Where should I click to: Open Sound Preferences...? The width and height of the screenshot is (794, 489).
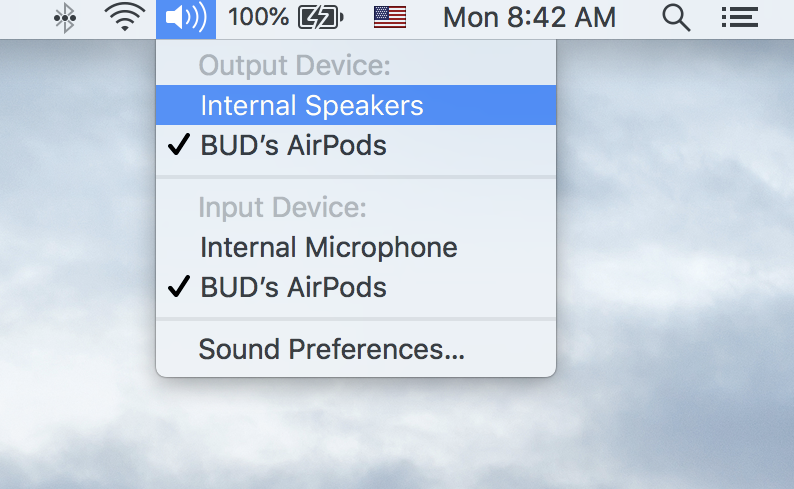(356, 349)
